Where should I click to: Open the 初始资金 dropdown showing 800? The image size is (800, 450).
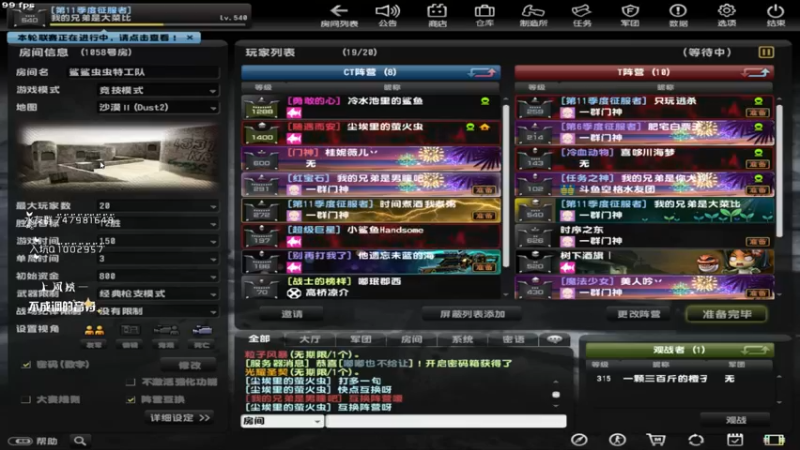(x=158, y=276)
